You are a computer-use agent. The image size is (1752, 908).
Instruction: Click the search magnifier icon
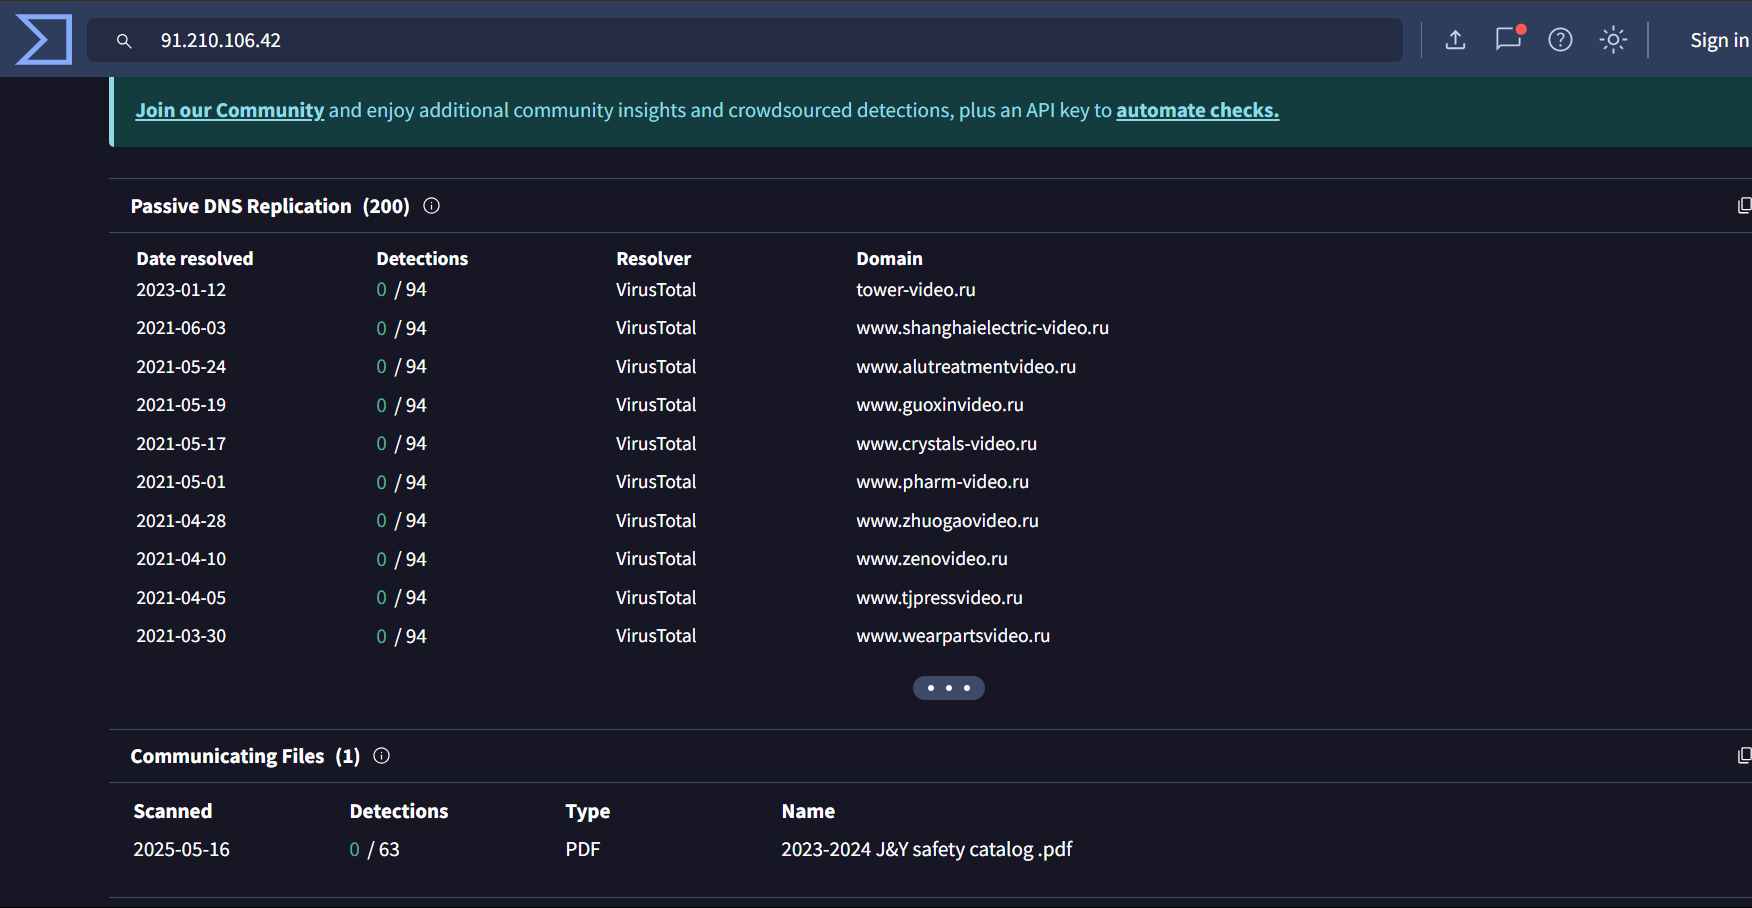tap(124, 41)
